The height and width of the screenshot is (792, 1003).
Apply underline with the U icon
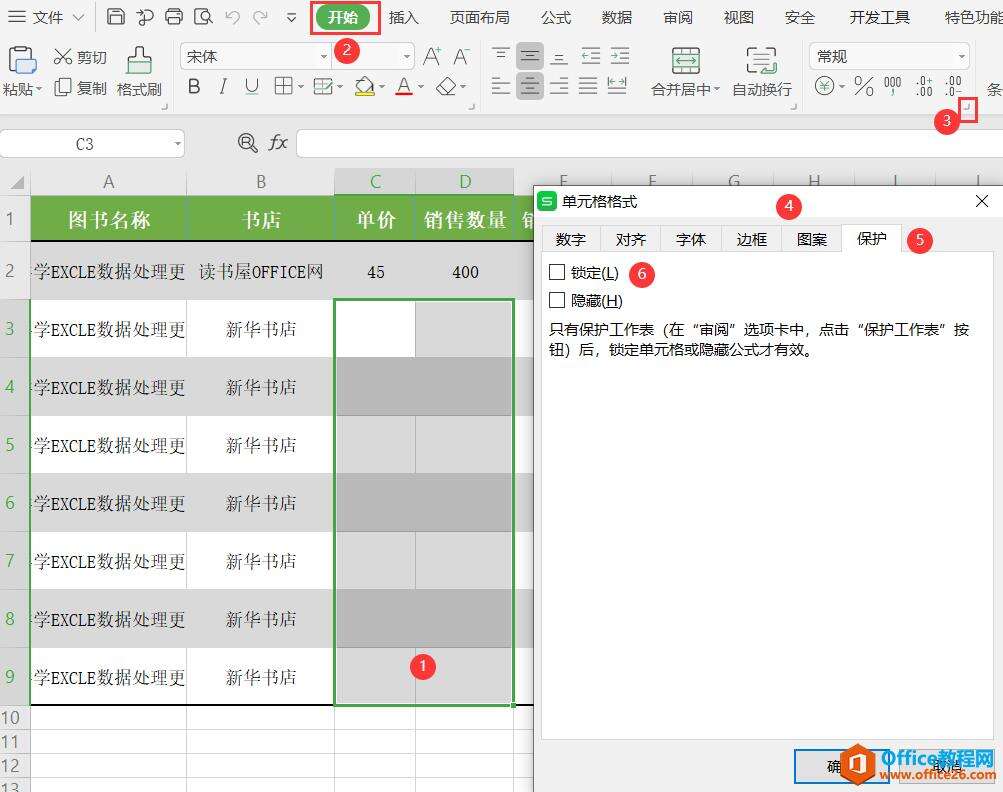click(252, 87)
